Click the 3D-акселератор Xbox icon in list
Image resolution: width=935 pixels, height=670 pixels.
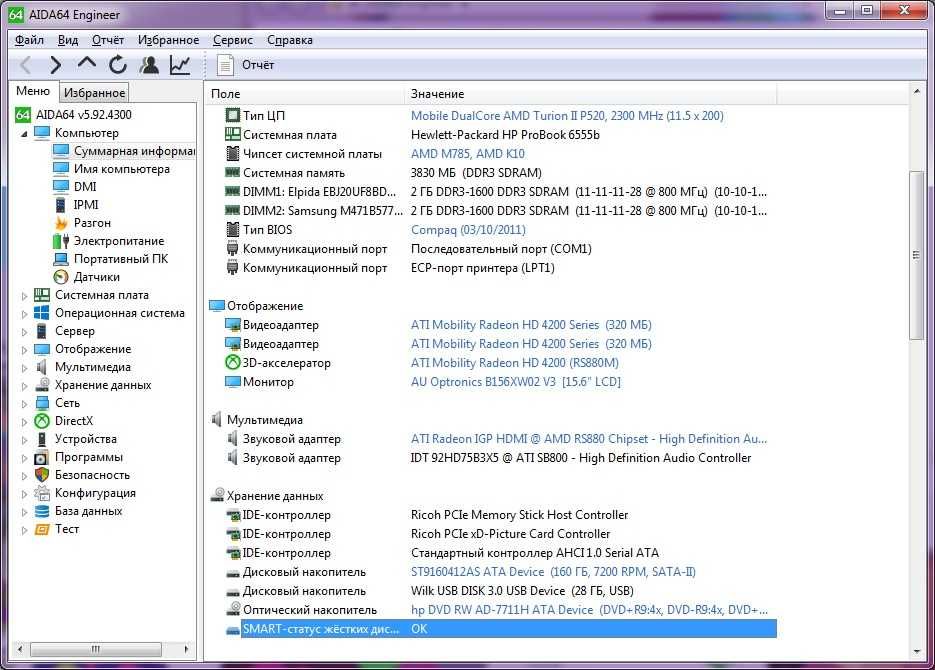tap(232, 362)
